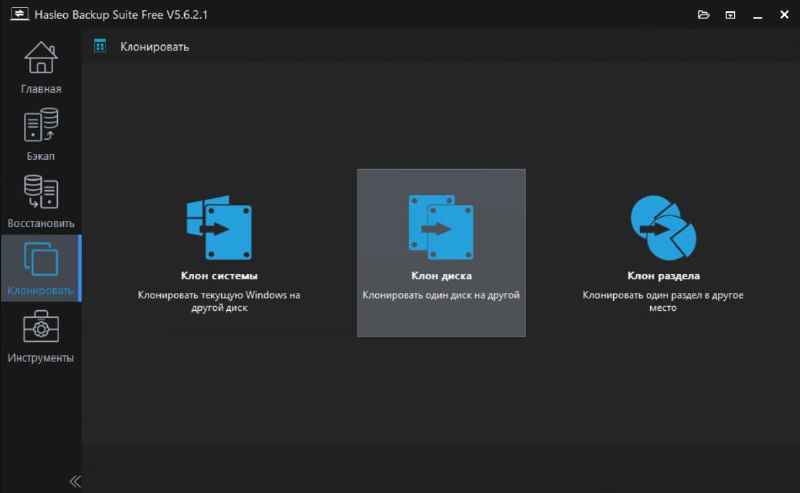Screen dimensions: 800x493
Task: Select the Бэкап backup icon
Action: point(40,126)
